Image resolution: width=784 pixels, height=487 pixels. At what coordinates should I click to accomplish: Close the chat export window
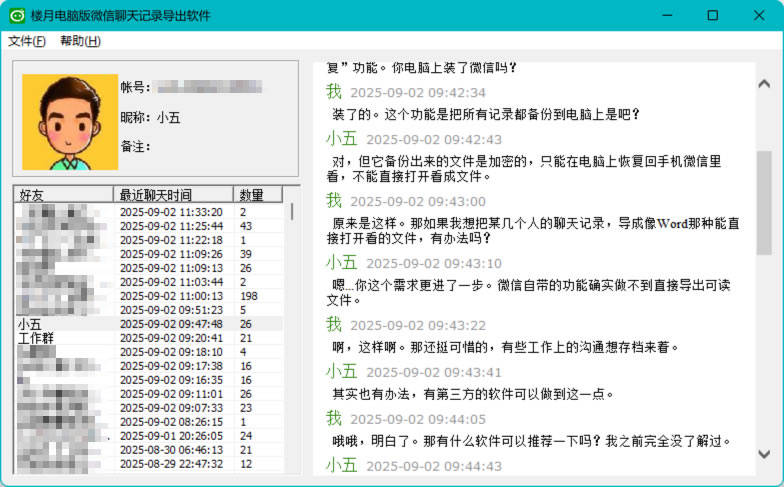point(758,15)
